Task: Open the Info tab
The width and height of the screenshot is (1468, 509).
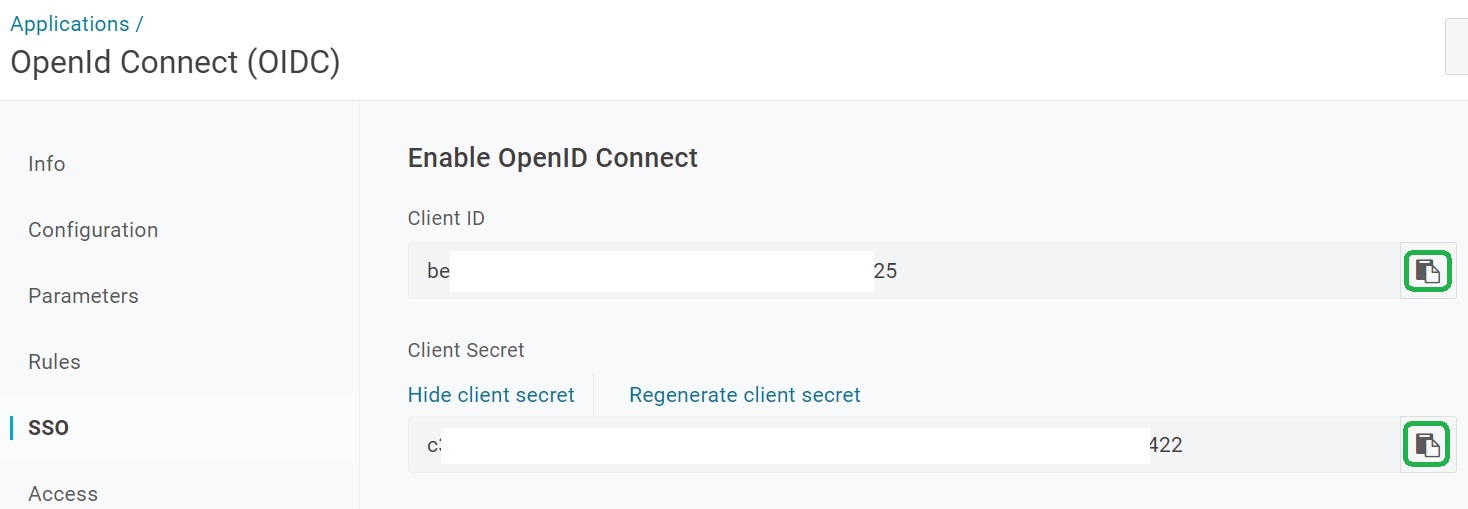Action: tap(47, 164)
